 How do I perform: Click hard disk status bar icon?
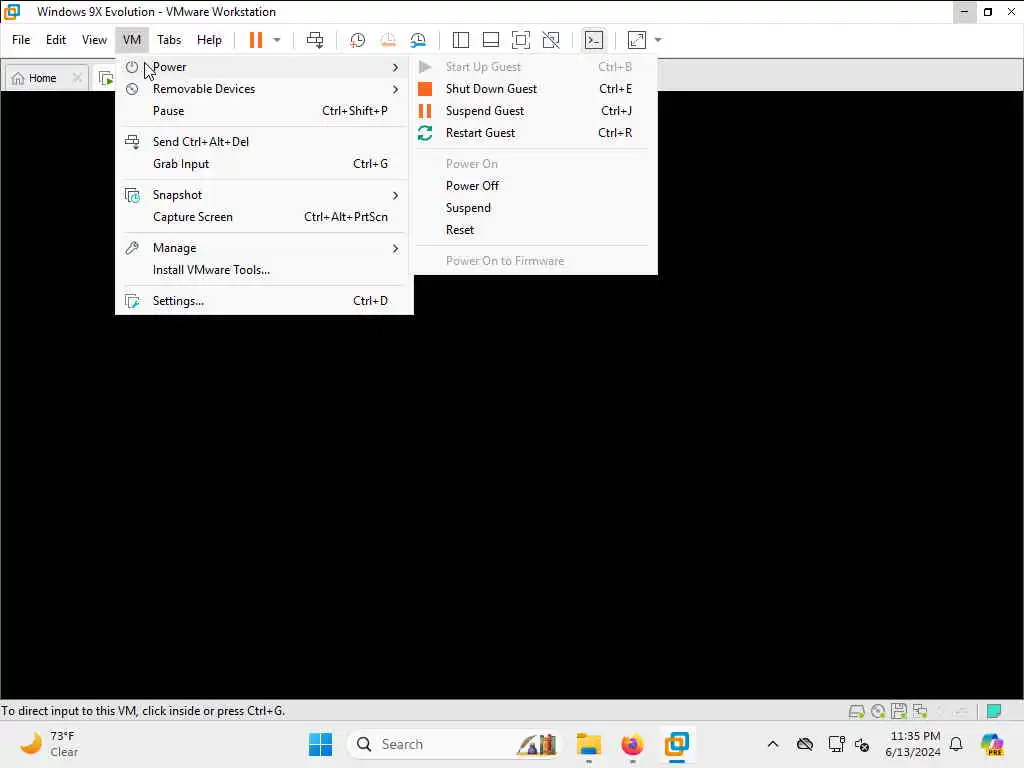click(856, 711)
